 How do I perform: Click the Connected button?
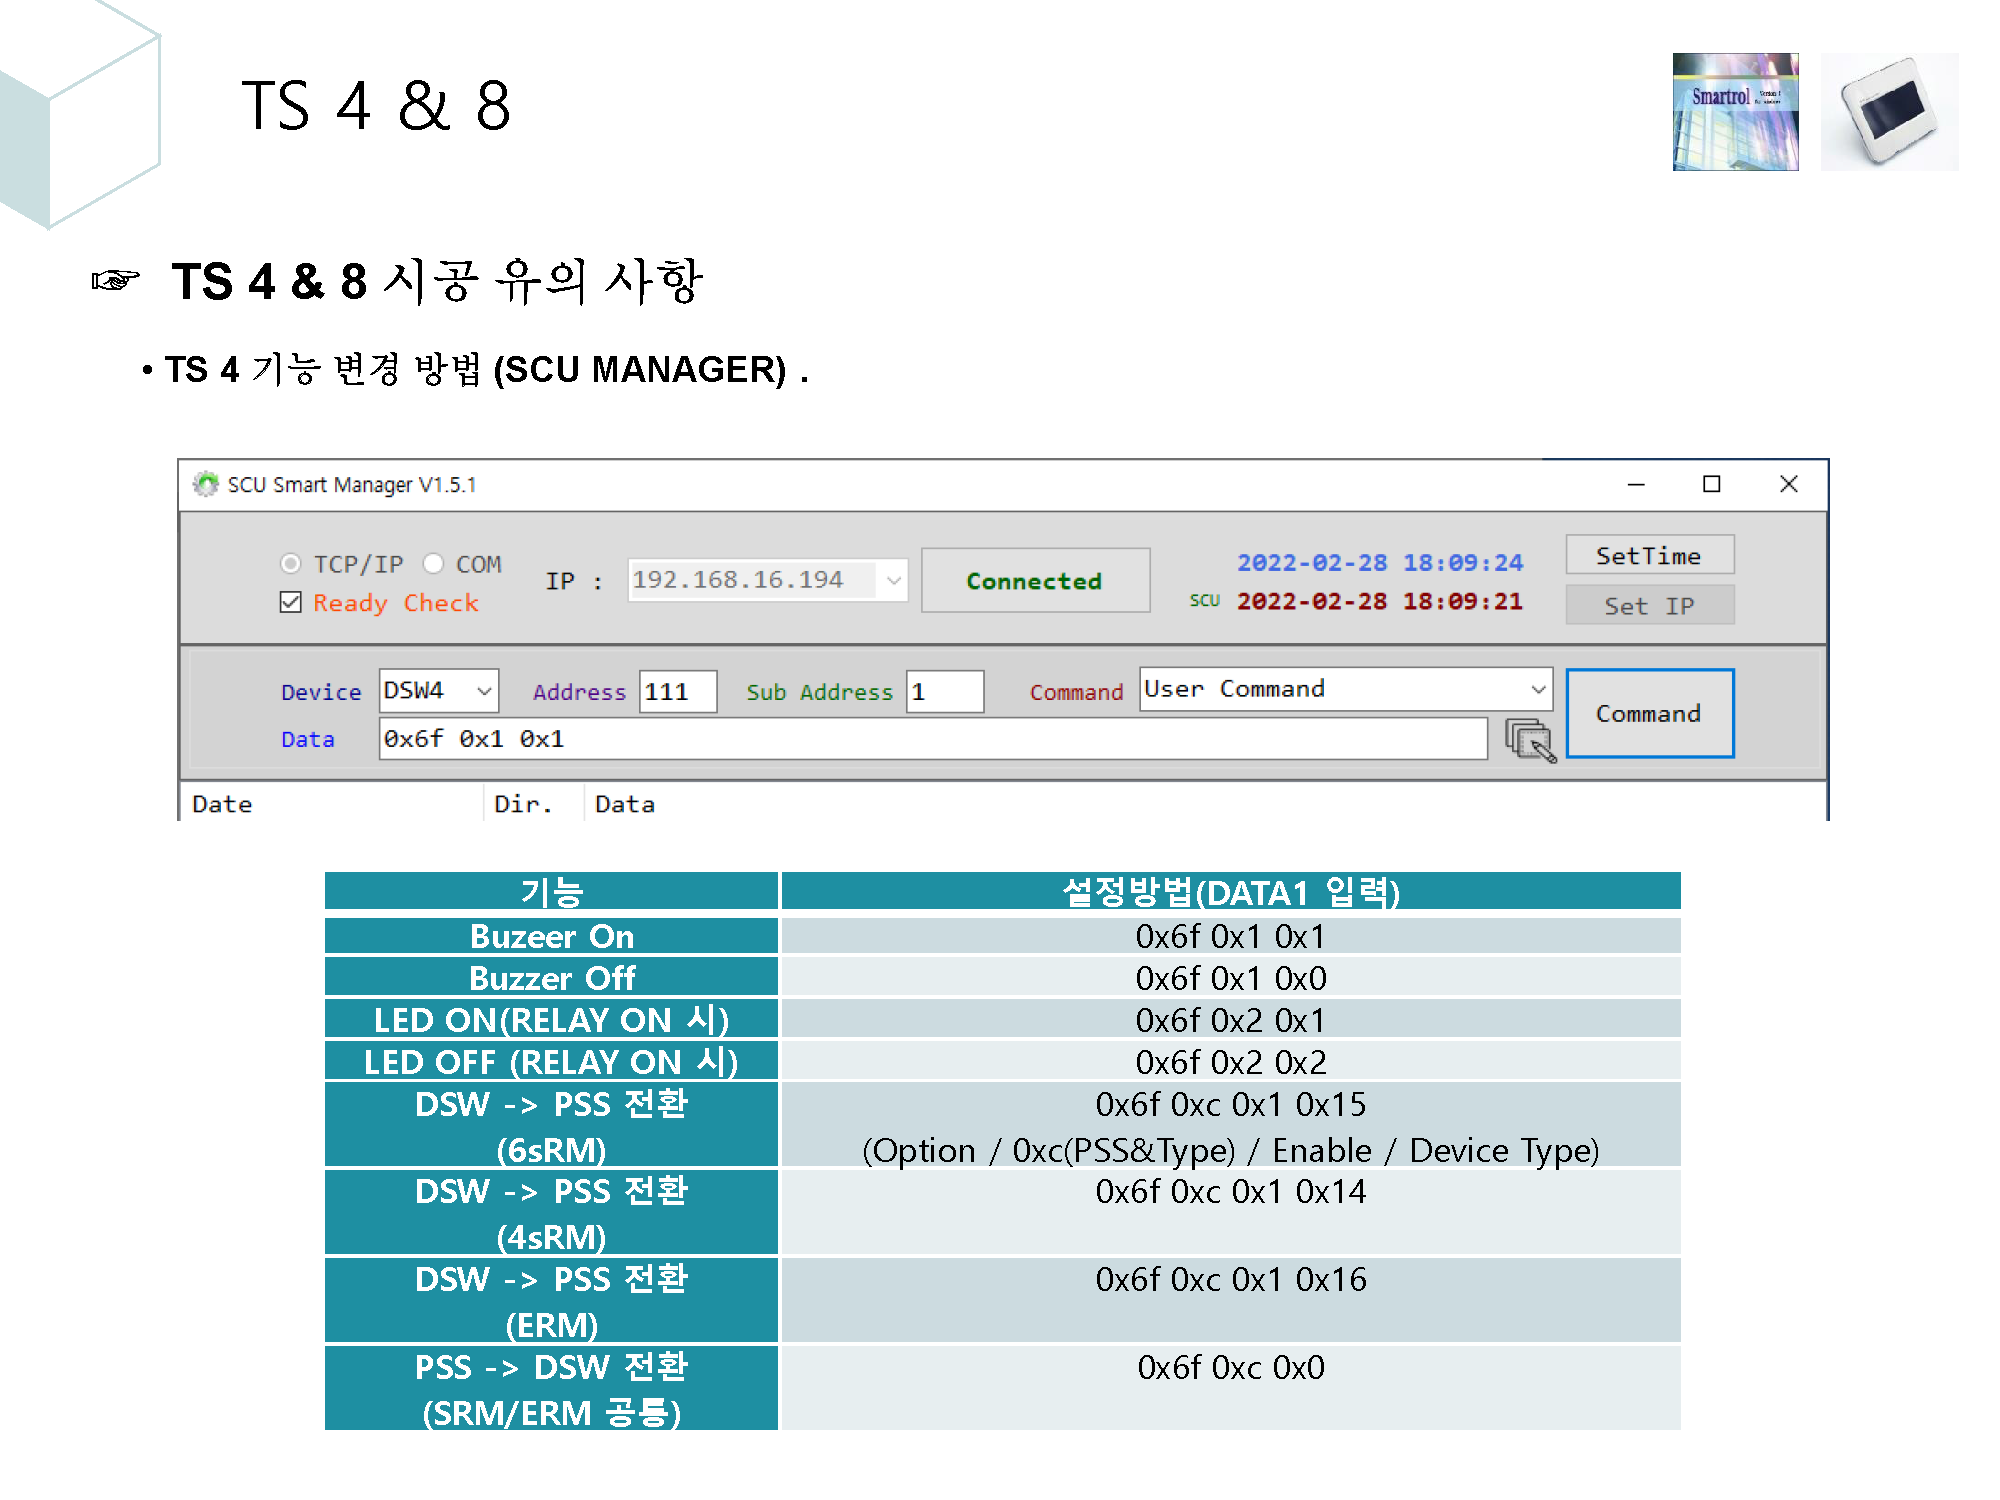1034,580
